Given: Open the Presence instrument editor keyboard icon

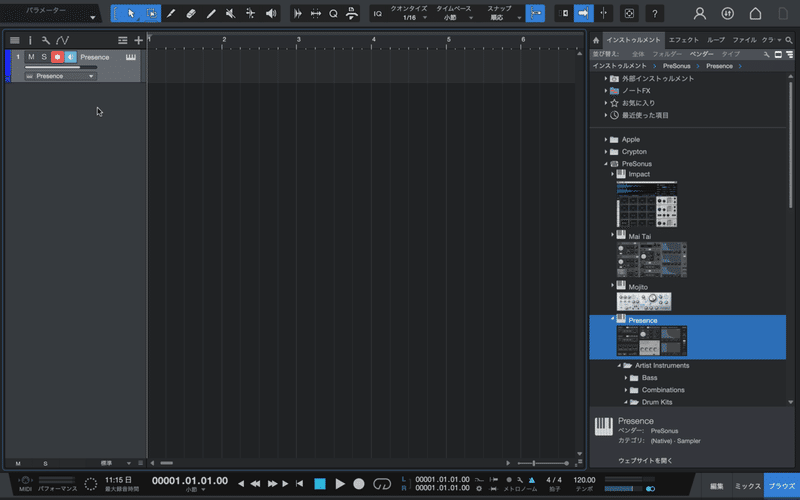Looking at the screenshot, I should pyautogui.click(x=131, y=57).
